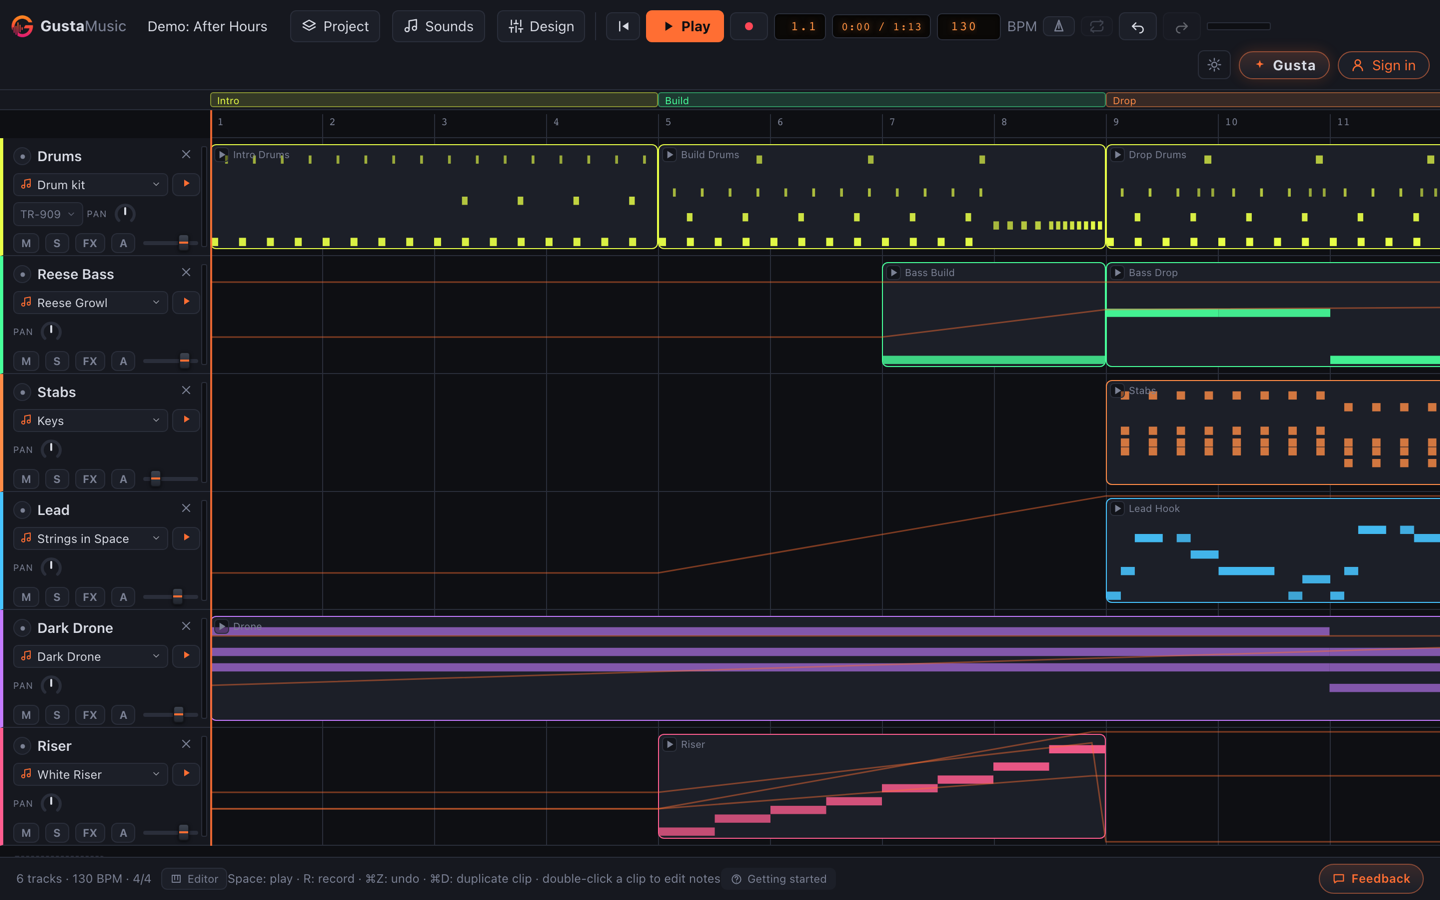
Task: Open the Design menu
Action: (x=541, y=26)
